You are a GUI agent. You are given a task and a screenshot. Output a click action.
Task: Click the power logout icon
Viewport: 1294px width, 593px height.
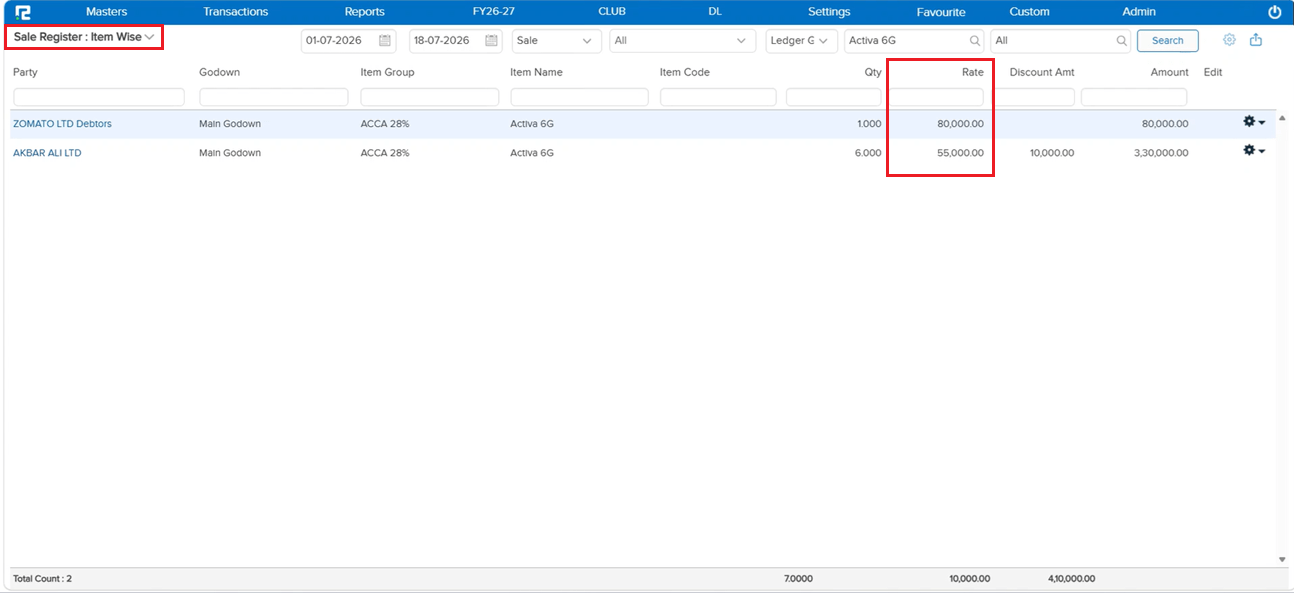pos(1274,13)
